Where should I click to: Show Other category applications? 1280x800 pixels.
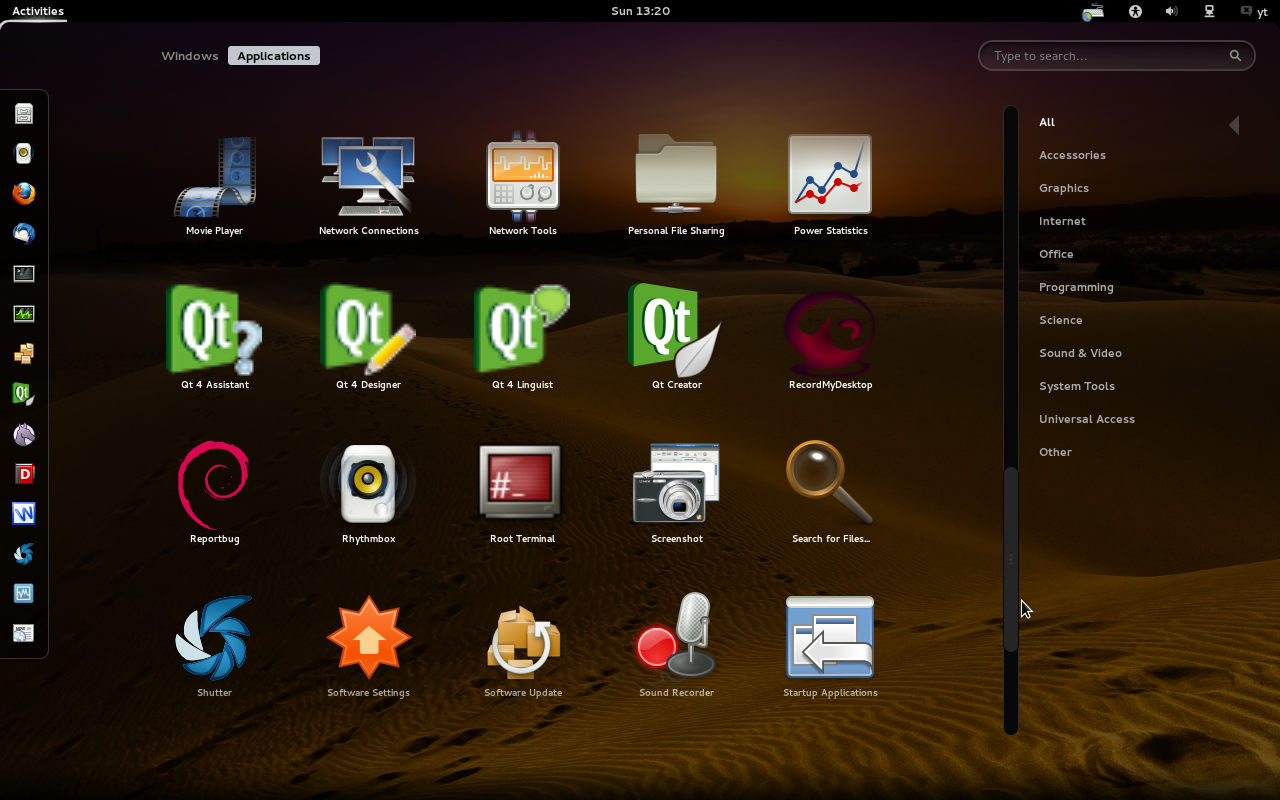tap(1055, 452)
